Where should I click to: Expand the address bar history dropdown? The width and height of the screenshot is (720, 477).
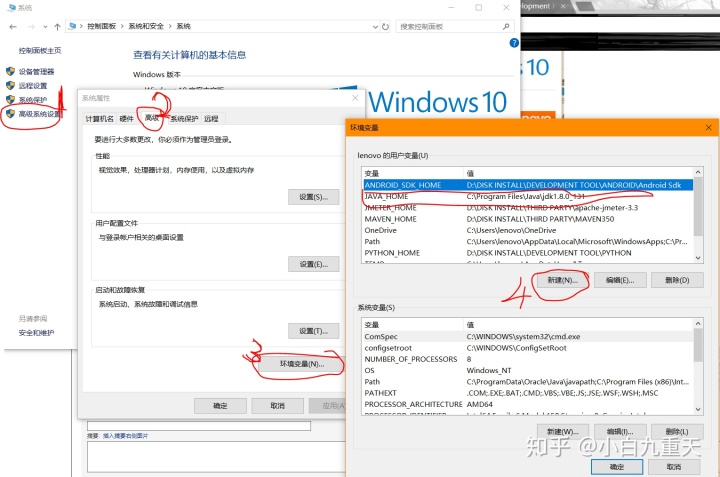click(x=375, y=27)
